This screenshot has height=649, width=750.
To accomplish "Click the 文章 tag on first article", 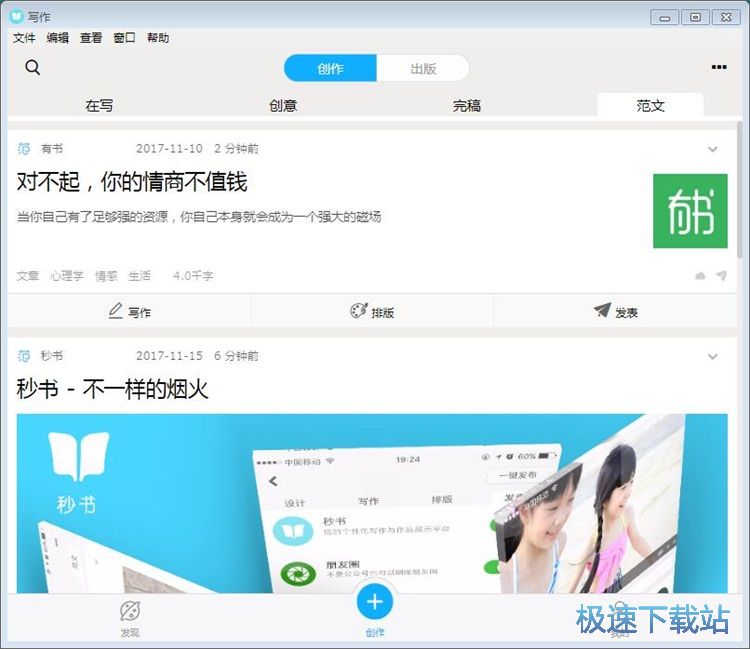I will [x=28, y=275].
